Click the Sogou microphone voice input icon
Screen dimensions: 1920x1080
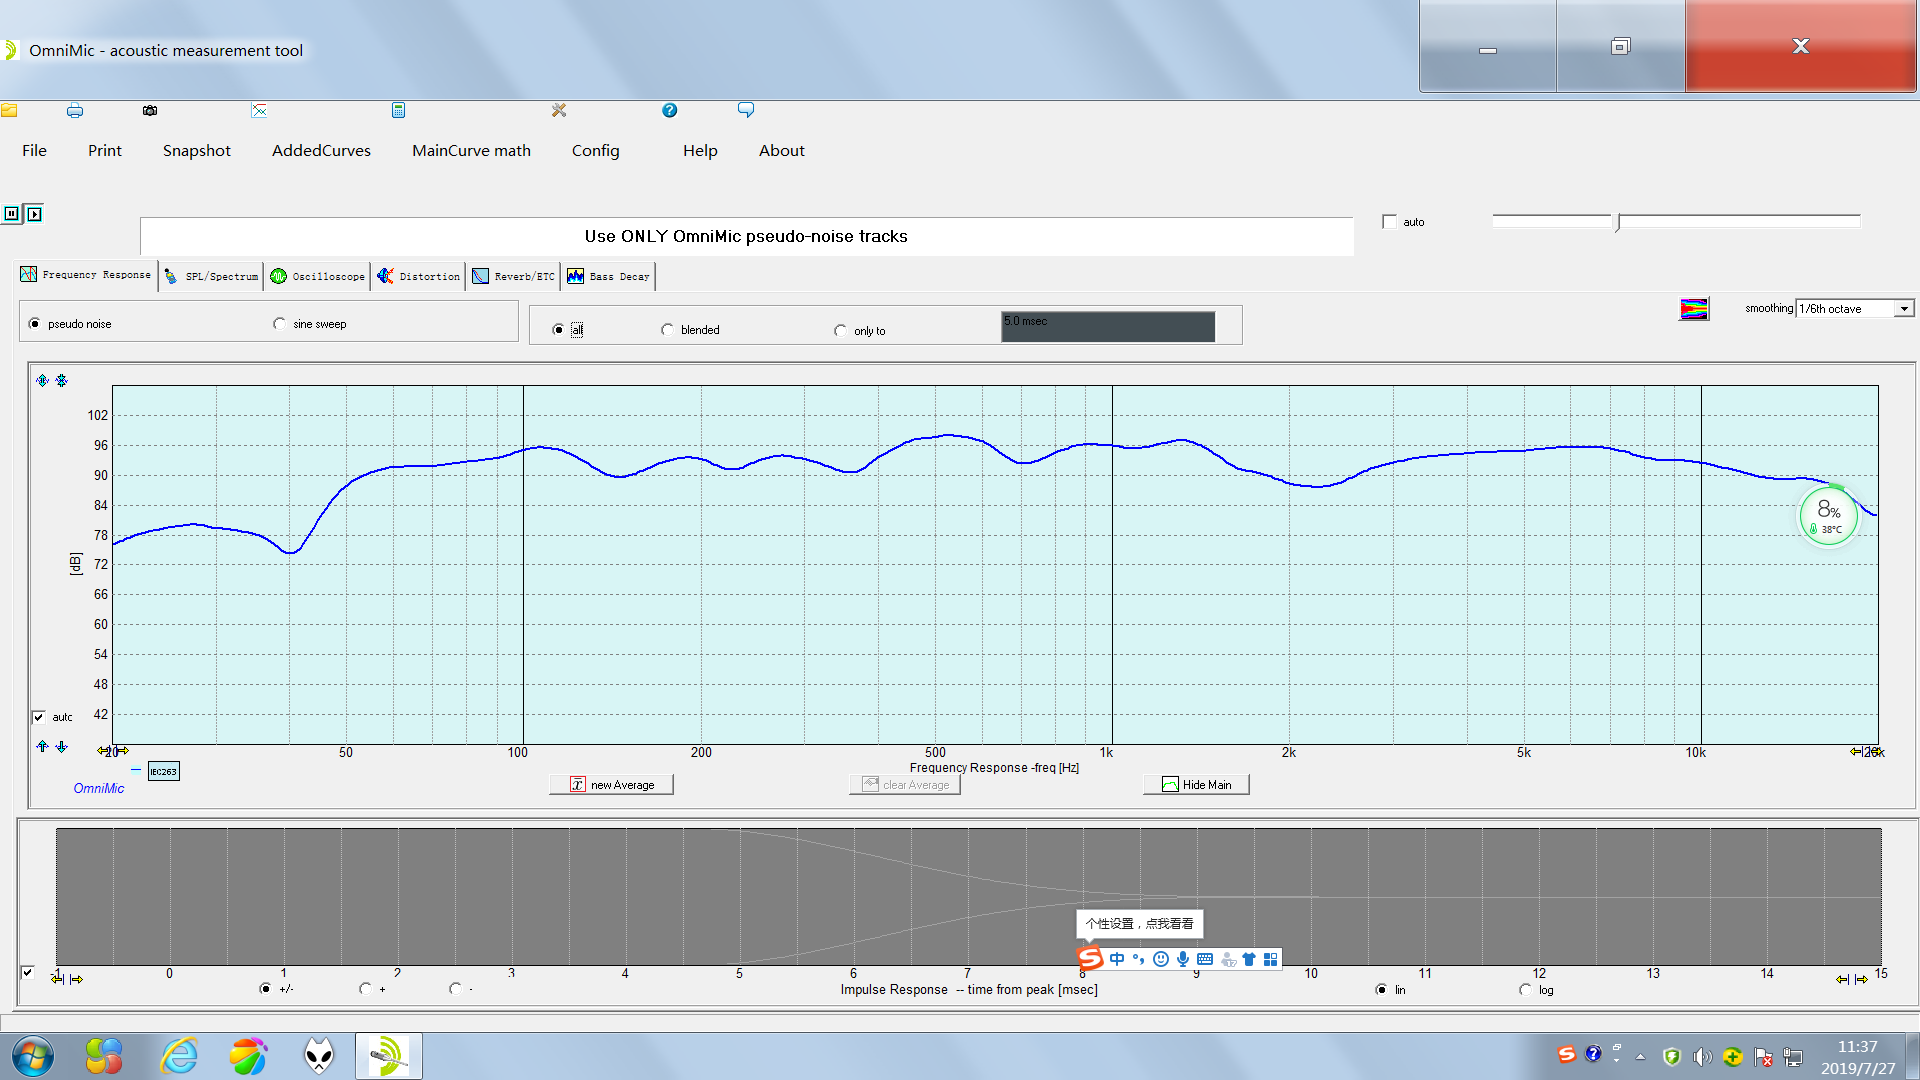[1183, 959]
